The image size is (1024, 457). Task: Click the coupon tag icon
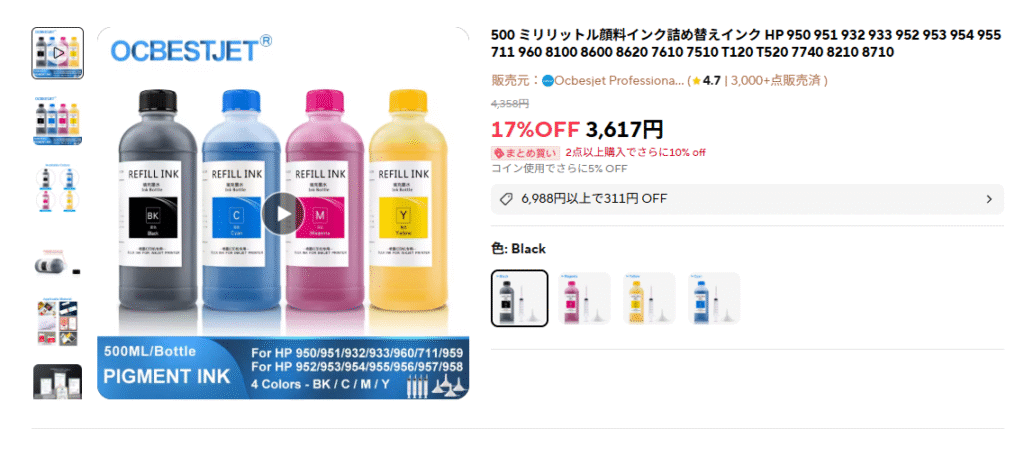coord(505,199)
